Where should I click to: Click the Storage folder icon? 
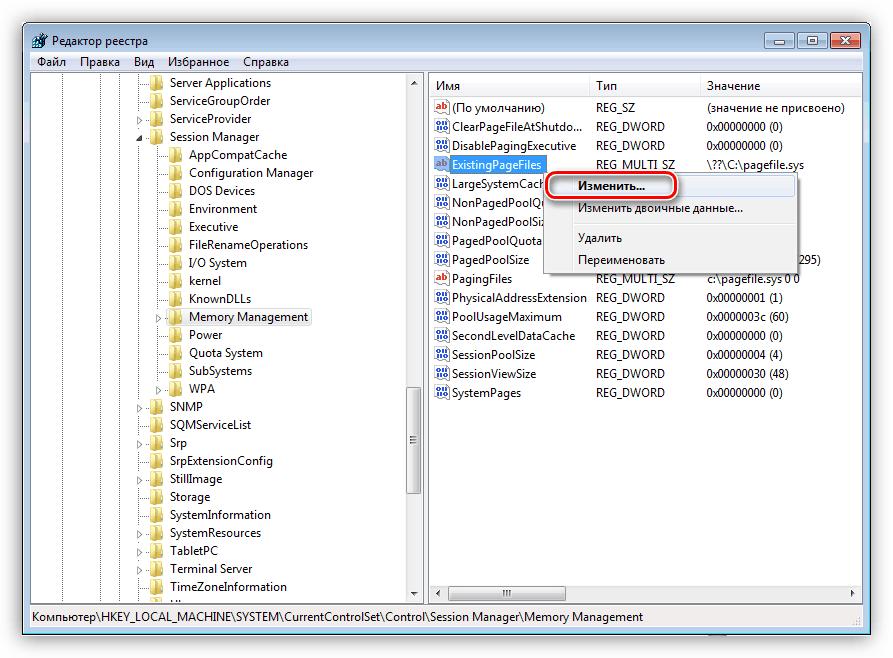tap(157, 497)
